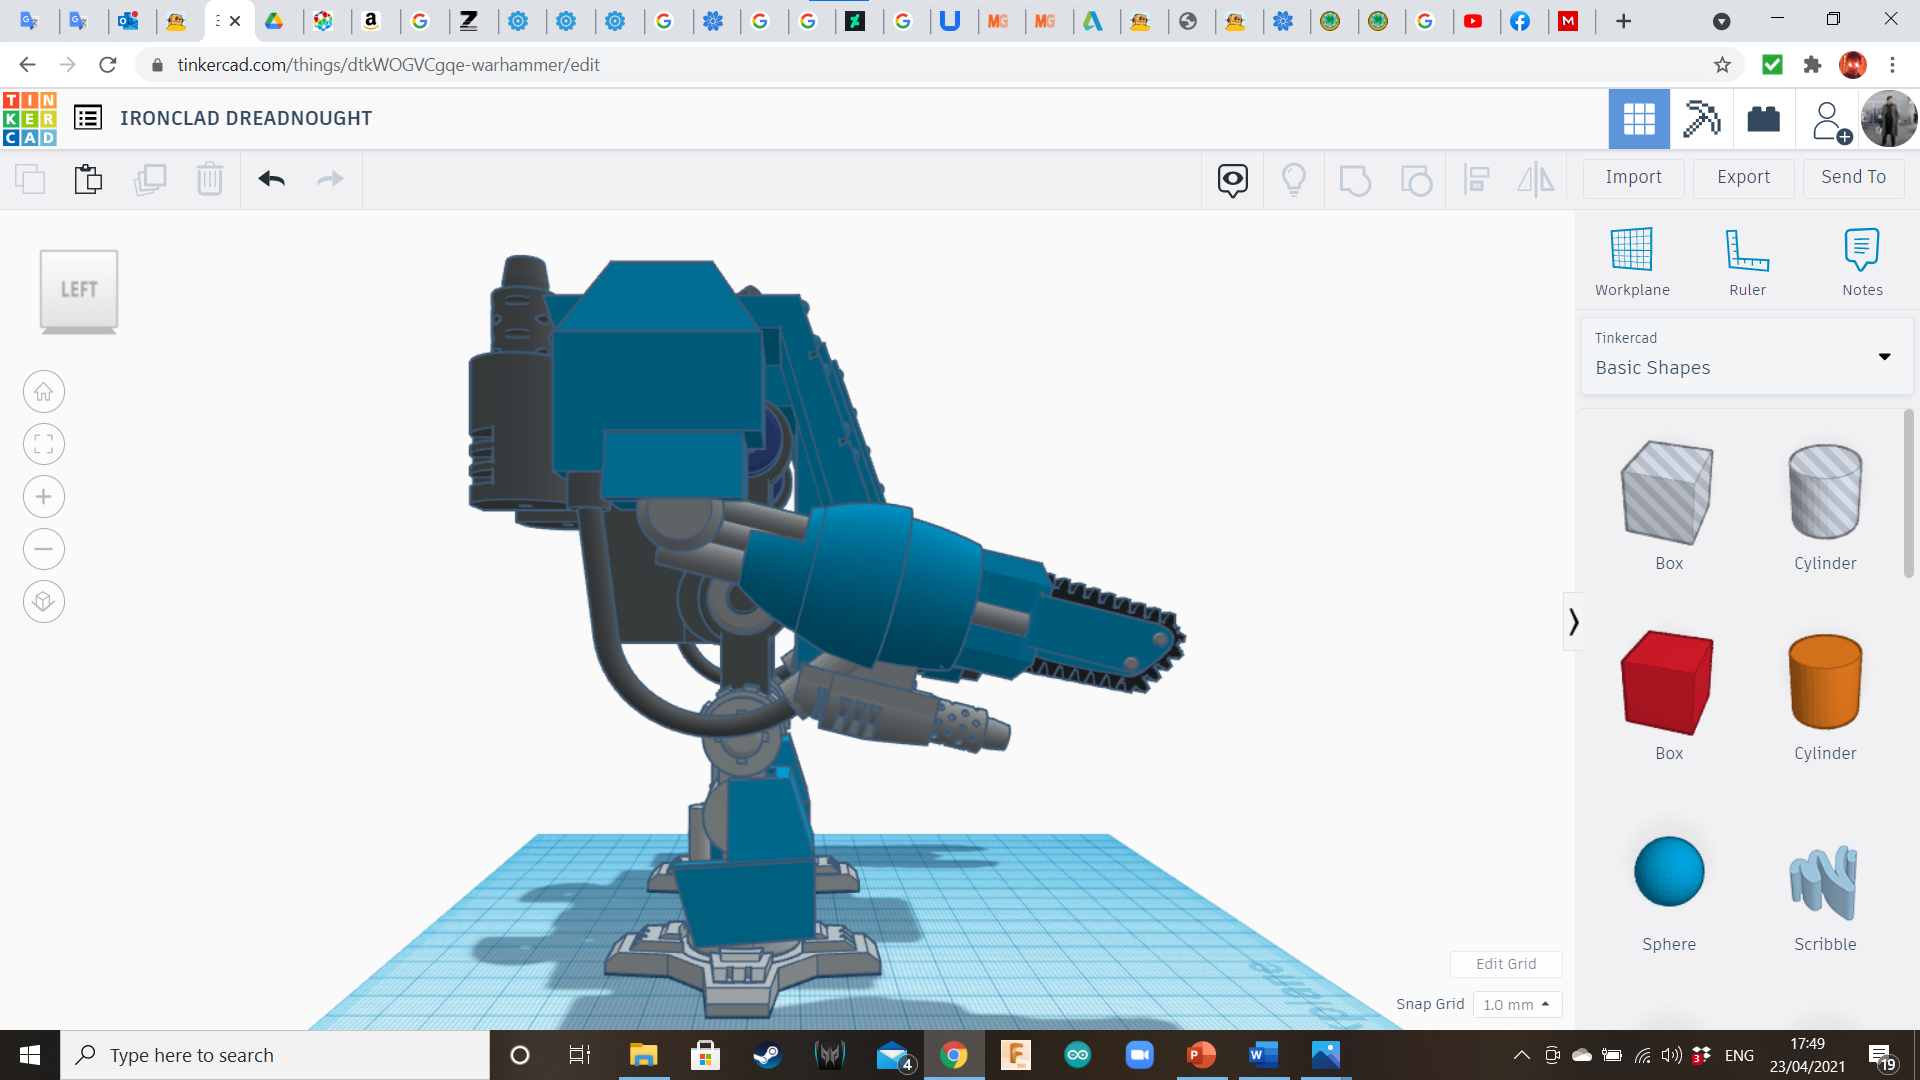This screenshot has width=1920, height=1080.
Task: Click the Paste icon in toolbar
Action: click(88, 179)
